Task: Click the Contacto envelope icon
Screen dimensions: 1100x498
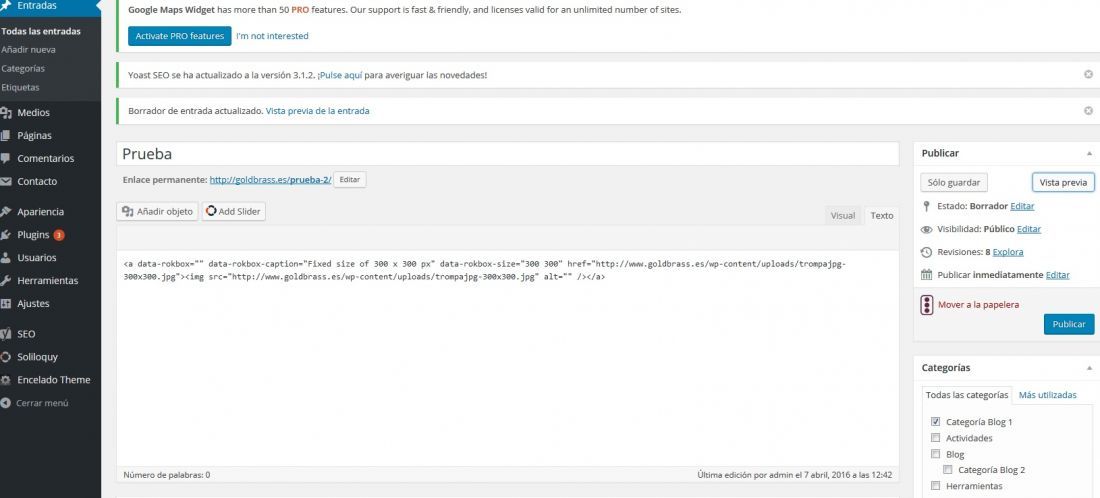Action: tap(6, 182)
